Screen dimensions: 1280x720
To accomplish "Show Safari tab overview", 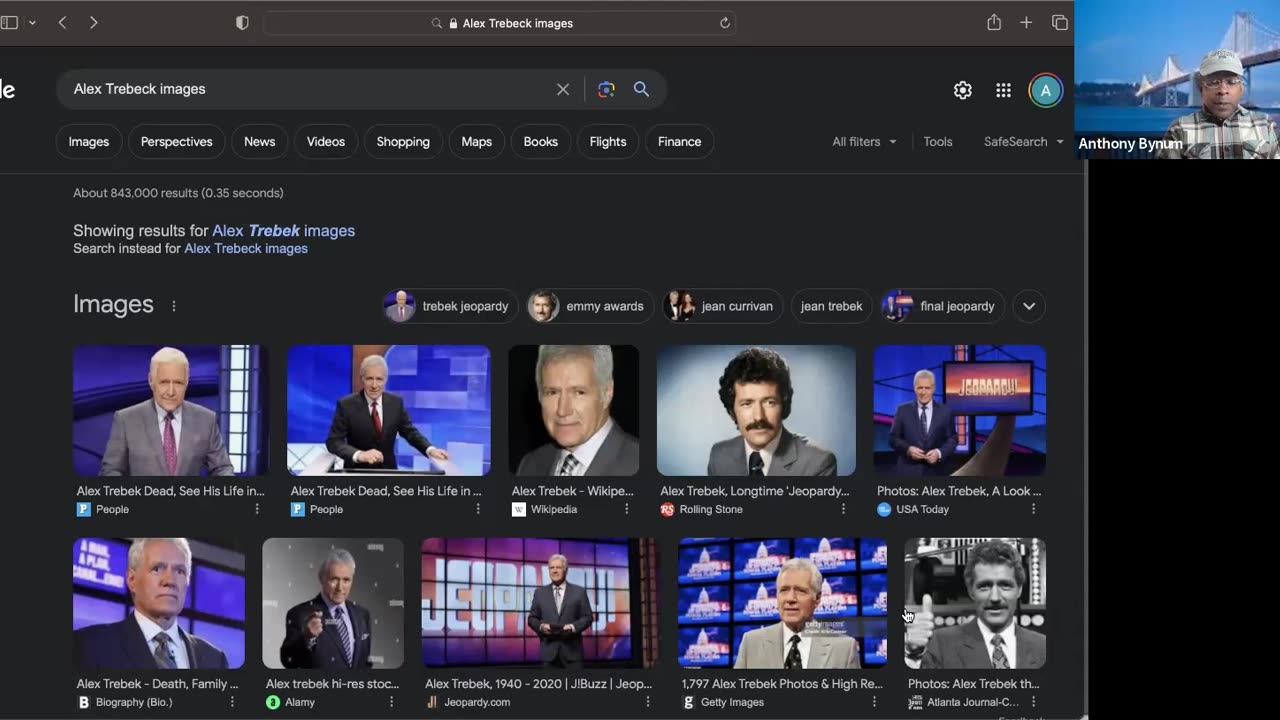I will [1059, 23].
